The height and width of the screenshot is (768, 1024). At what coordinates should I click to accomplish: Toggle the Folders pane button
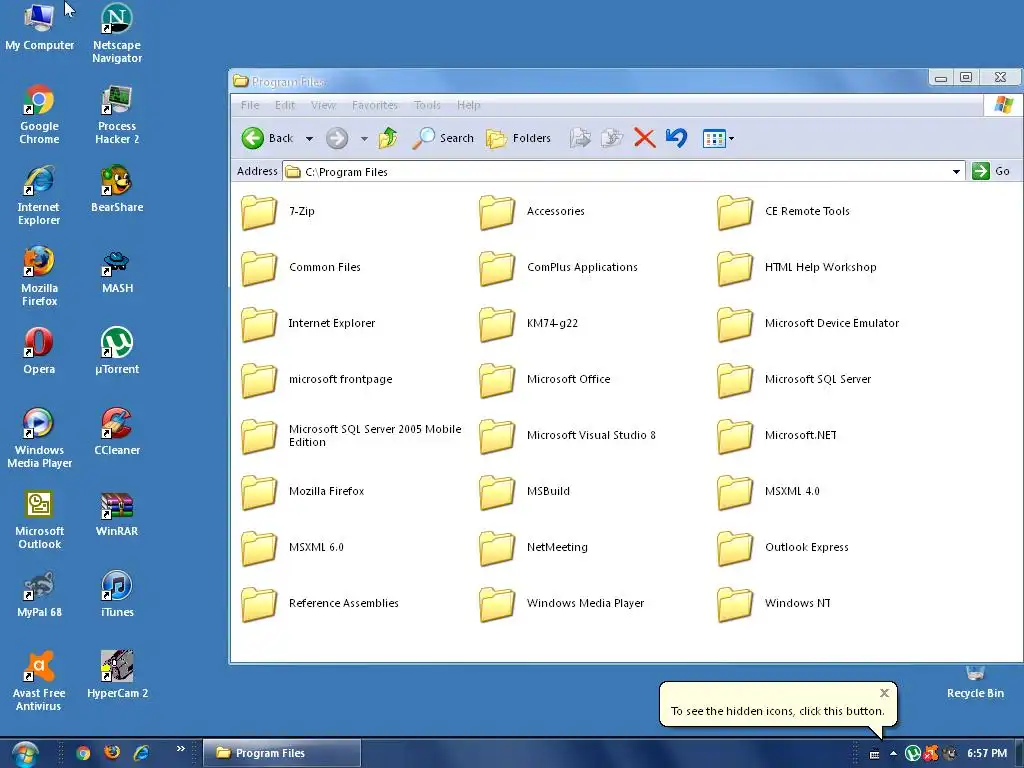pos(519,138)
